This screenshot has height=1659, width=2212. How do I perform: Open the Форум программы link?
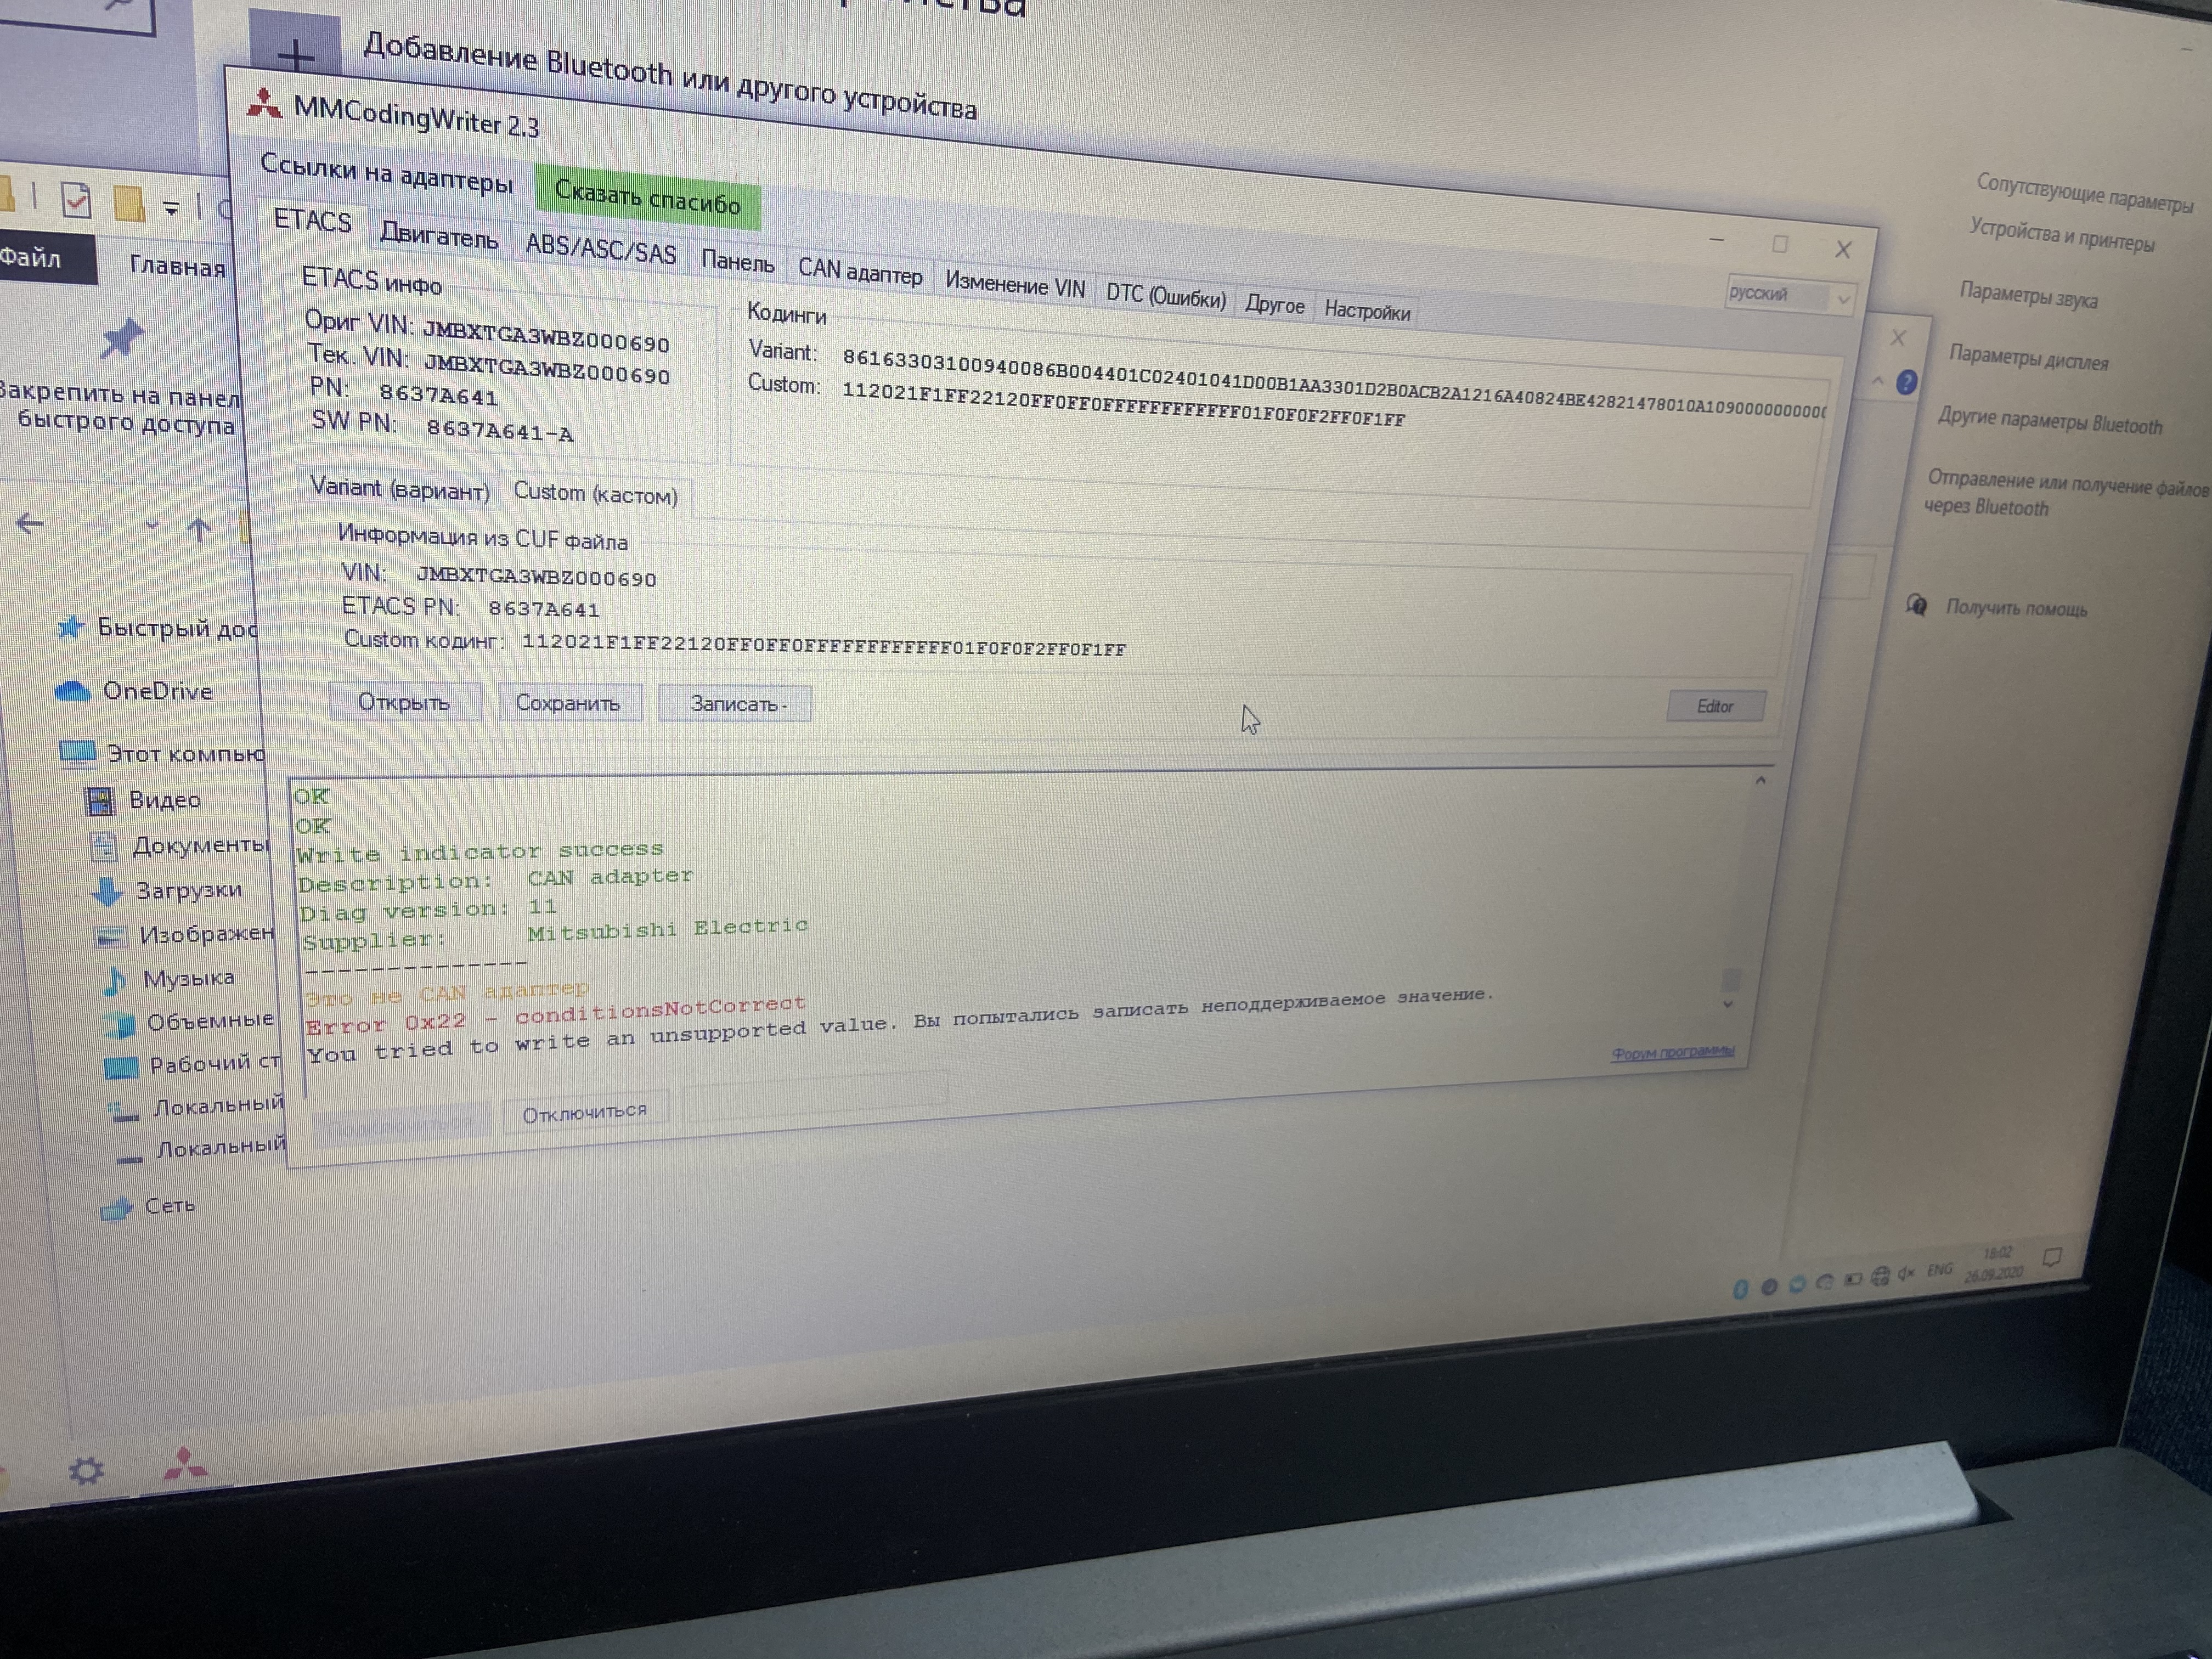1672,1052
